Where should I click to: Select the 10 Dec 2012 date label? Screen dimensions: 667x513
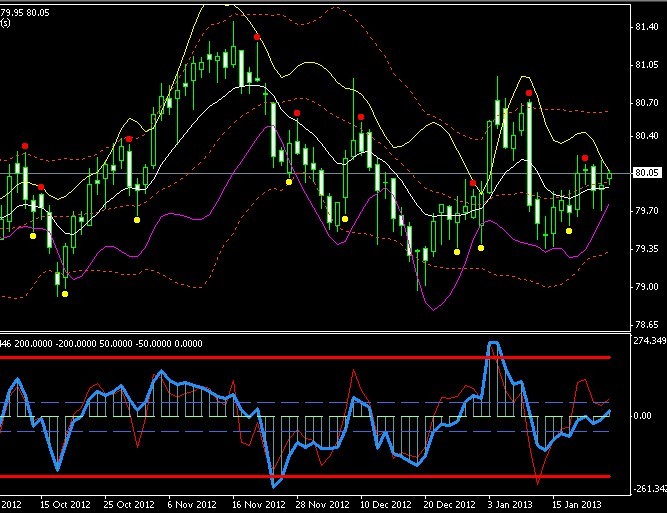[x=386, y=505]
